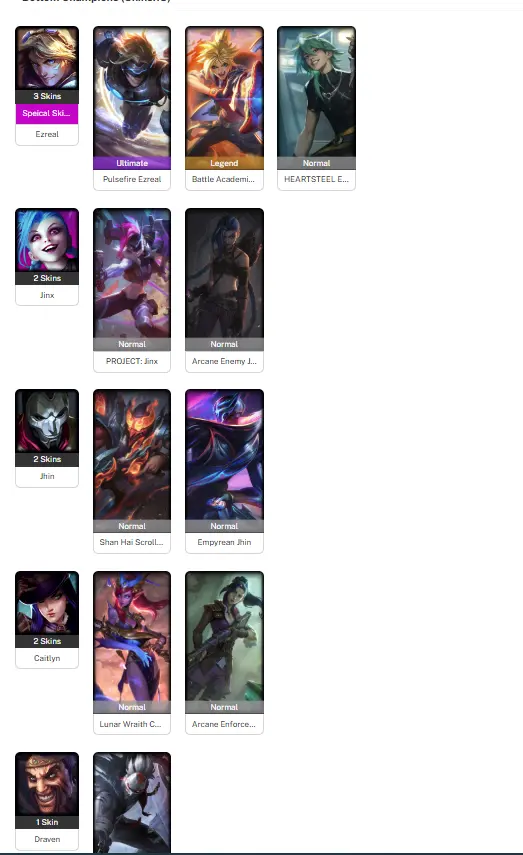
Task: Select the Pulsefire Ezreal skin card
Action: pyautogui.click(x=132, y=108)
